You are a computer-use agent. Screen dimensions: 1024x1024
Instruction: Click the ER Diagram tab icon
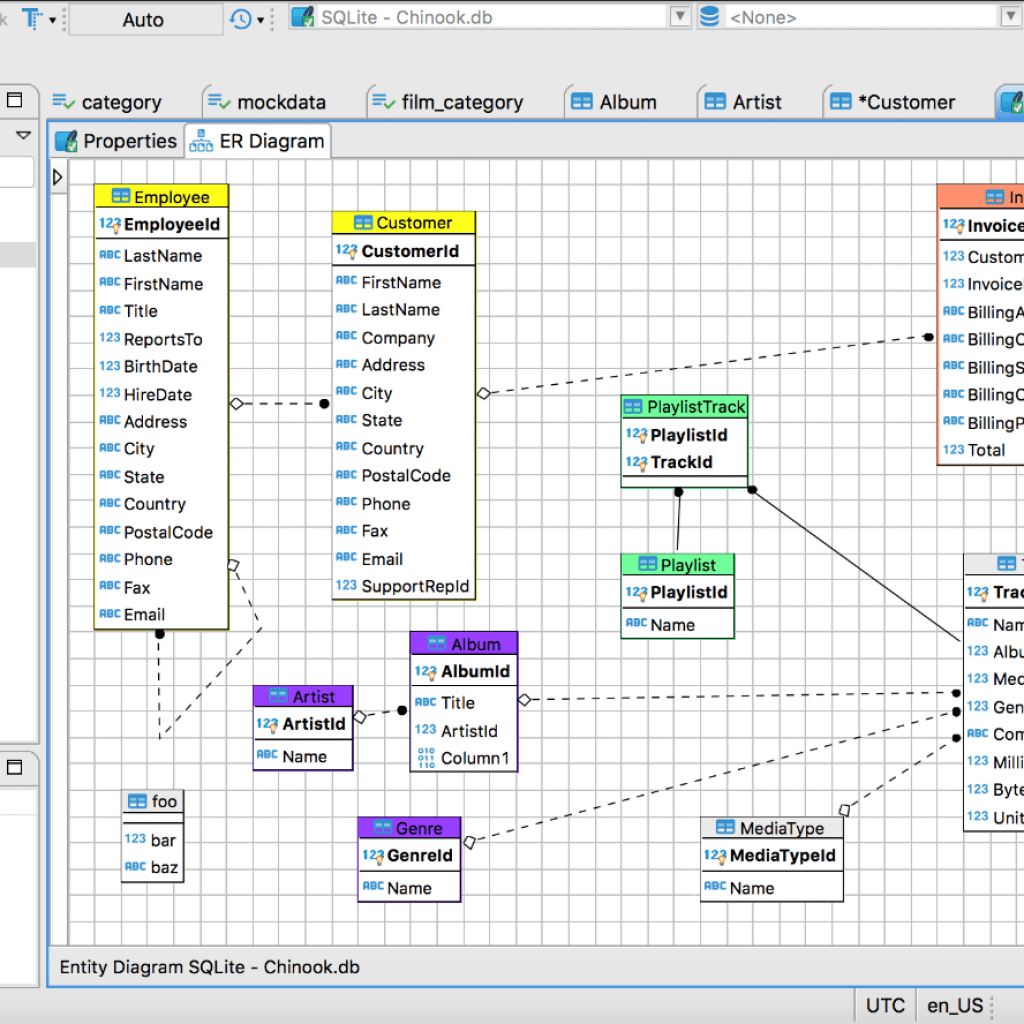pos(200,140)
